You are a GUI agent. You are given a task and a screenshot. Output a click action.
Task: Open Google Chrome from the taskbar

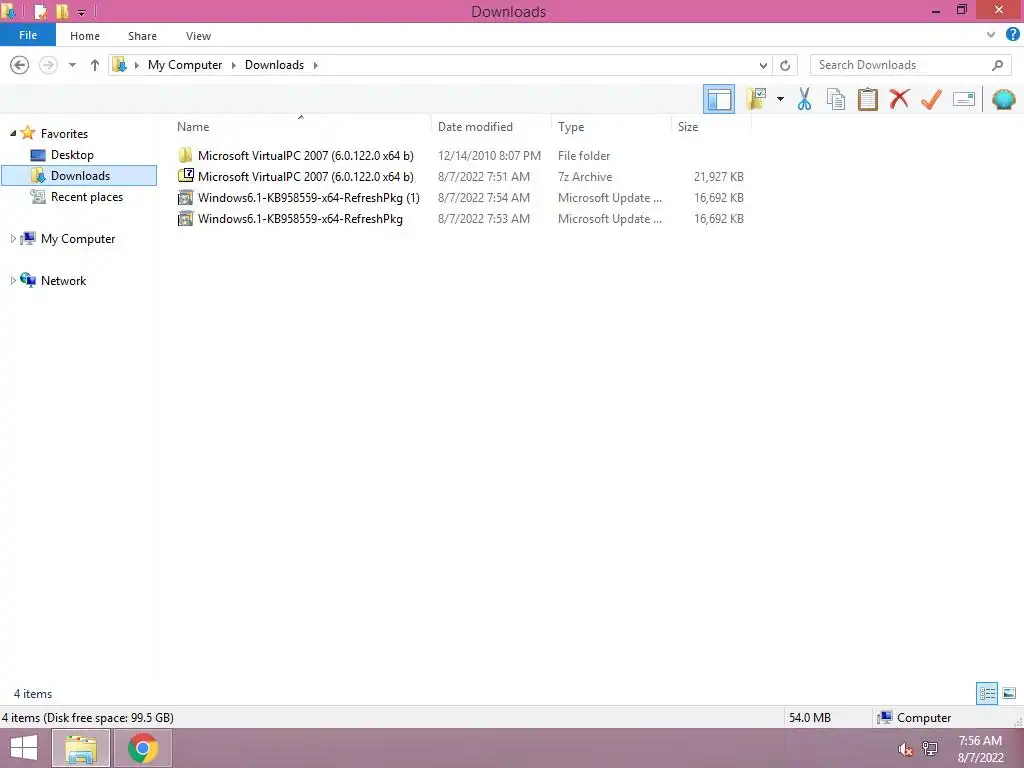(142, 748)
